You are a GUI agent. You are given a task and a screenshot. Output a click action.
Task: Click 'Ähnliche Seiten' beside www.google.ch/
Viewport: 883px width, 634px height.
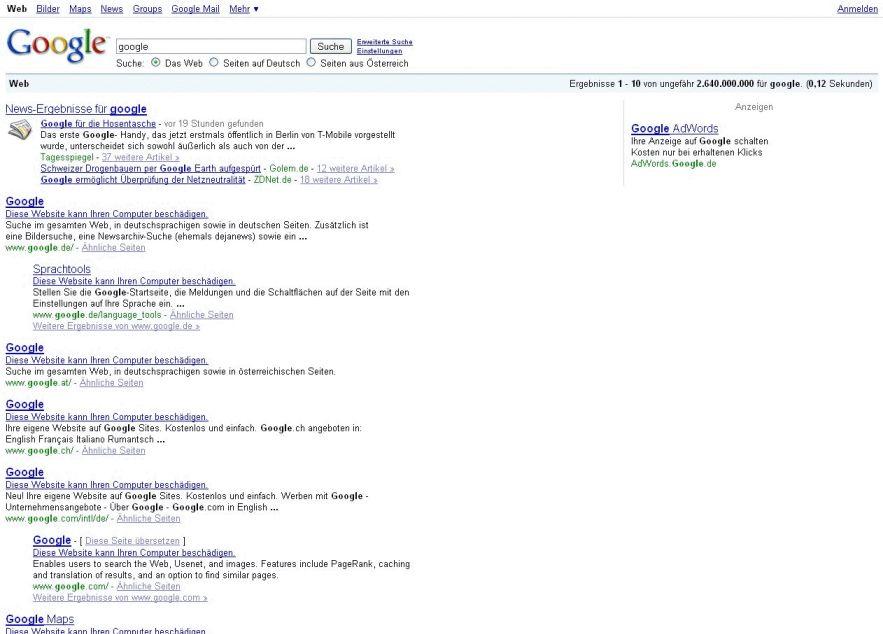[113, 450]
